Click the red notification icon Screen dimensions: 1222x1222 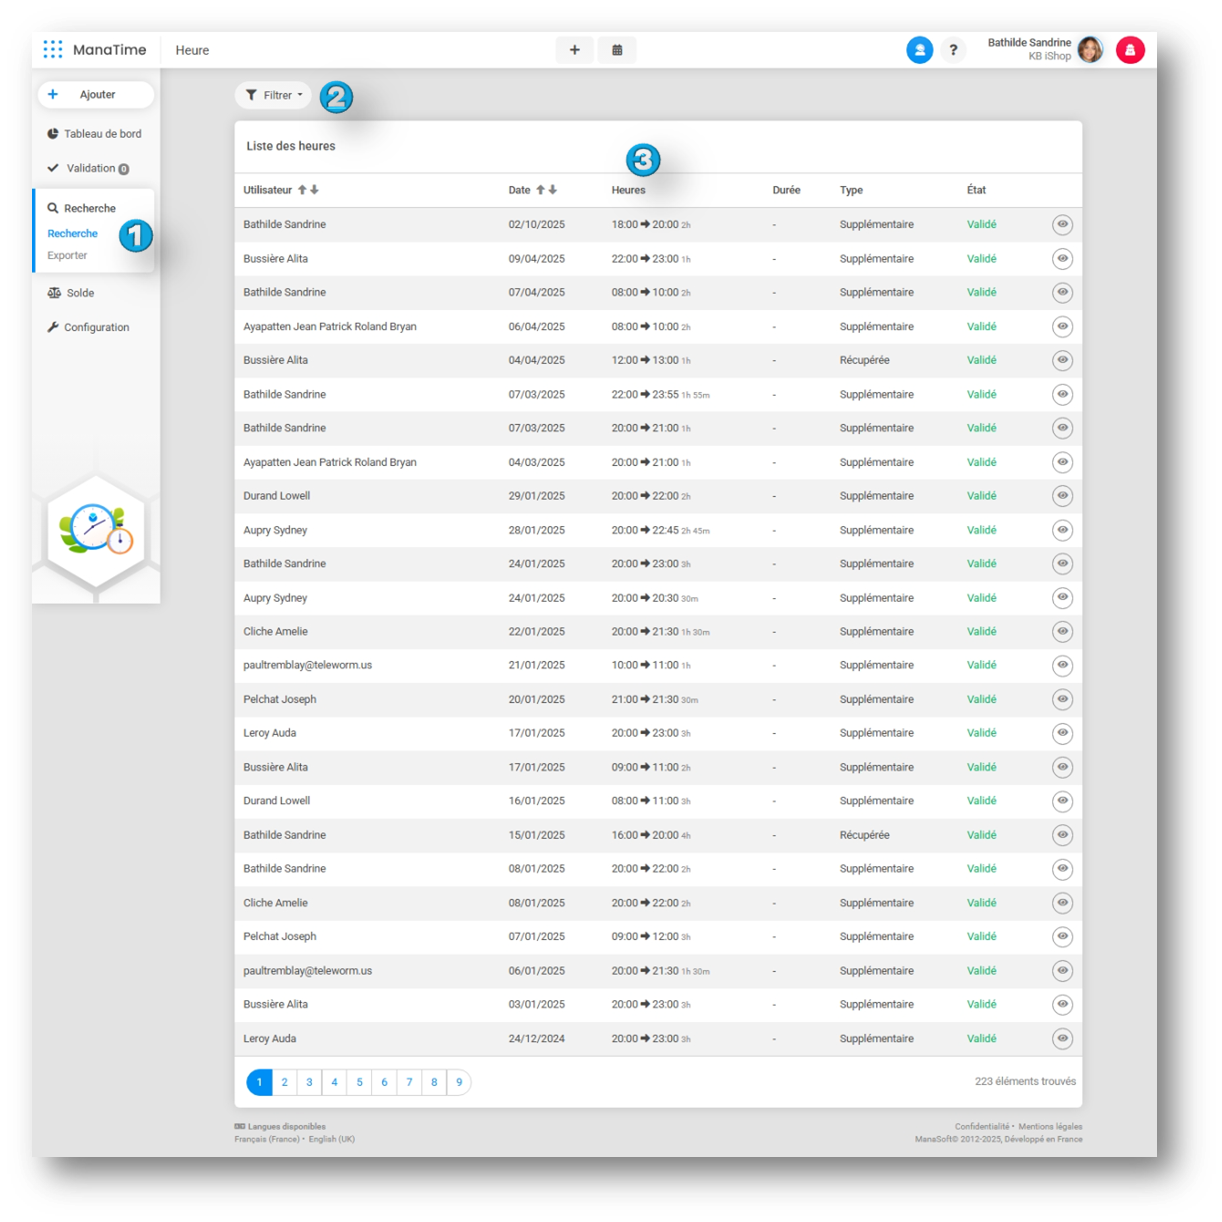pyautogui.click(x=1130, y=50)
